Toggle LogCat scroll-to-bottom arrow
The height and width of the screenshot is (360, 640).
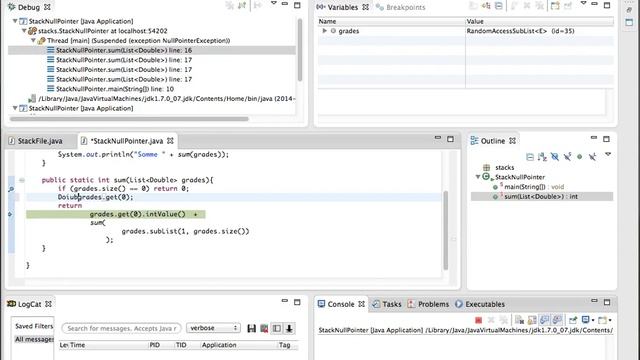tap(289, 329)
